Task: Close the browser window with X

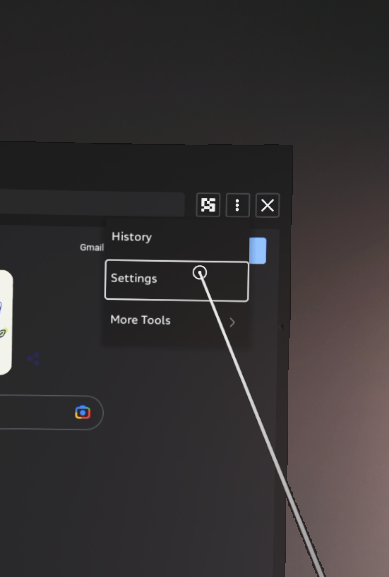Action: pyautogui.click(x=267, y=205)
